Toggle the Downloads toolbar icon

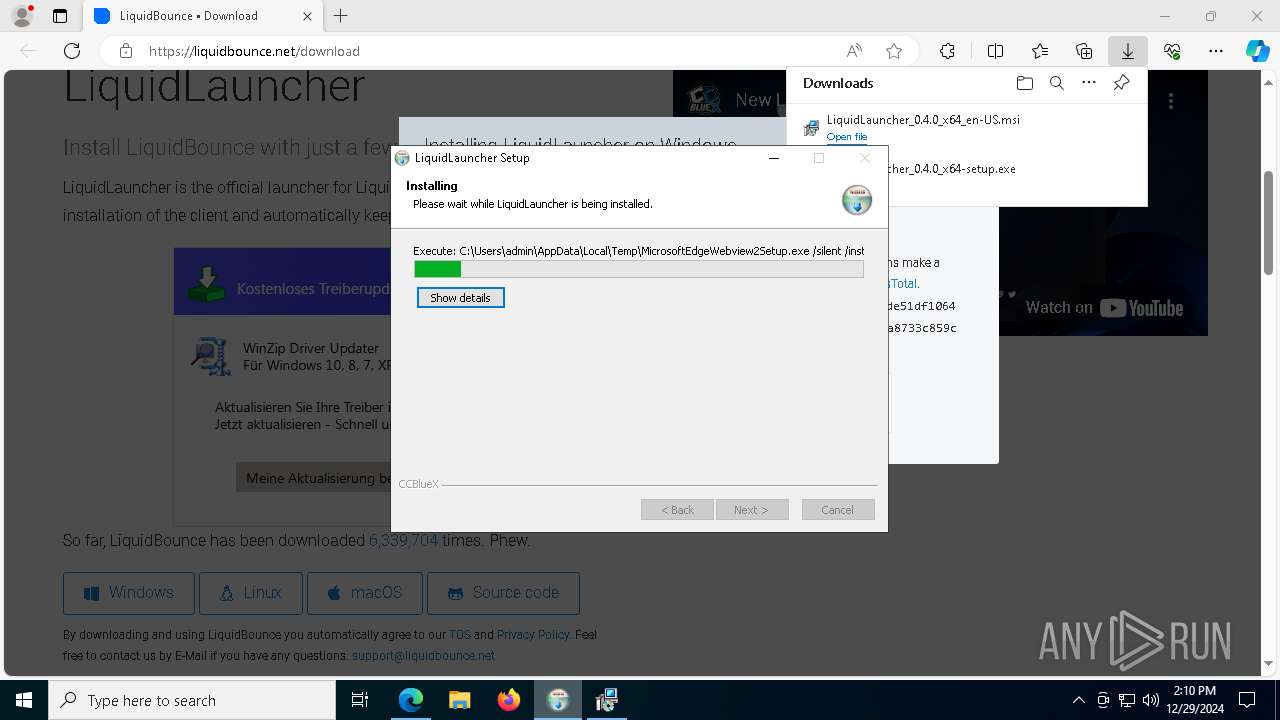1127,51
